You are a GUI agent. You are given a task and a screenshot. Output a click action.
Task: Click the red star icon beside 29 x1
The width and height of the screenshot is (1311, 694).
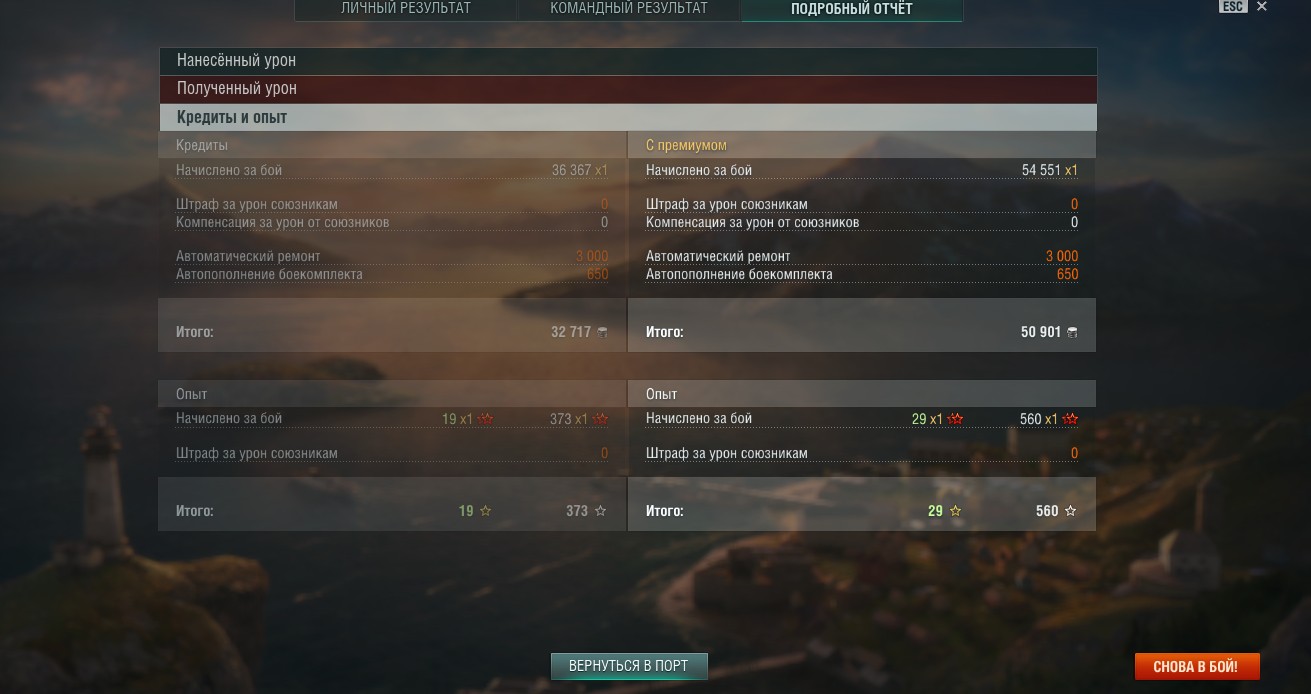955,419
